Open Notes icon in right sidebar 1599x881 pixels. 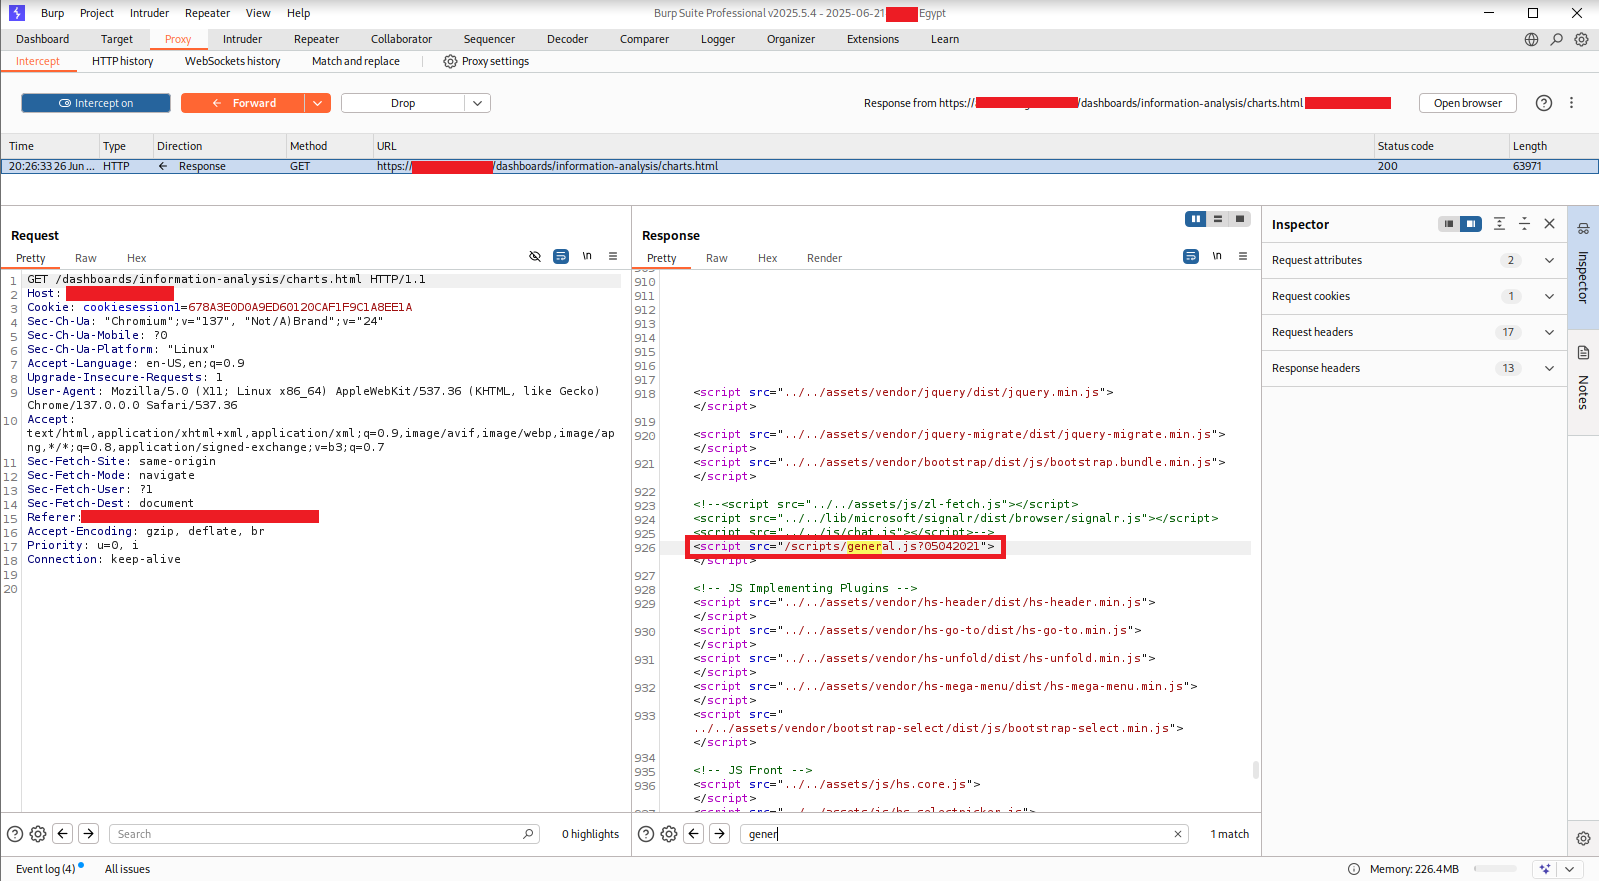[1583, 353]
